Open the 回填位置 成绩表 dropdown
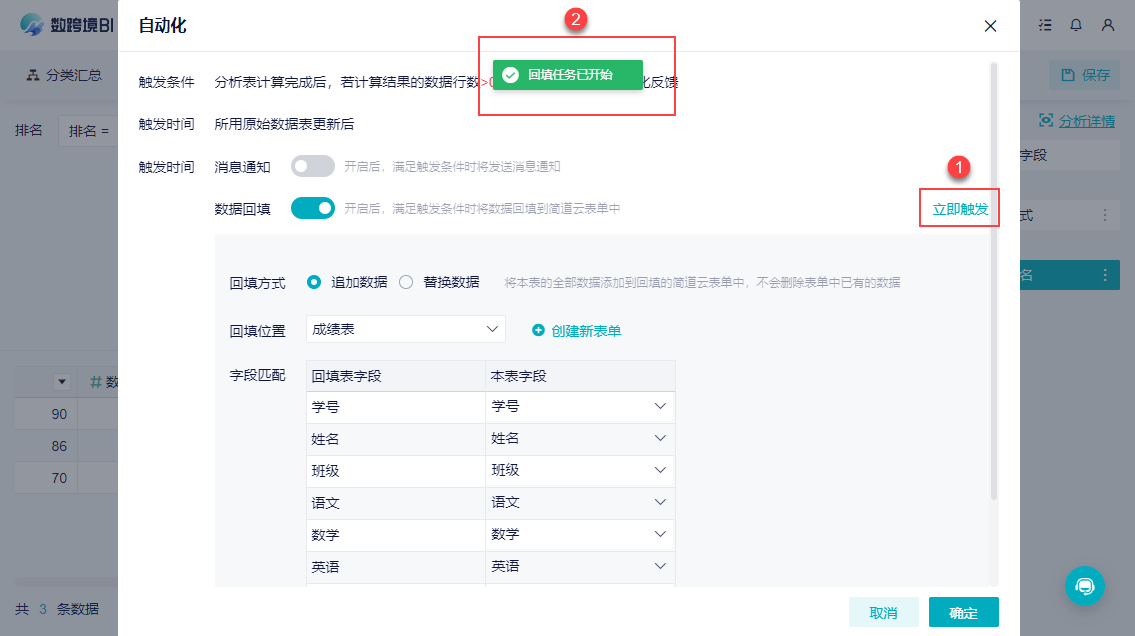1135x636 pixels. click(405, 329)
